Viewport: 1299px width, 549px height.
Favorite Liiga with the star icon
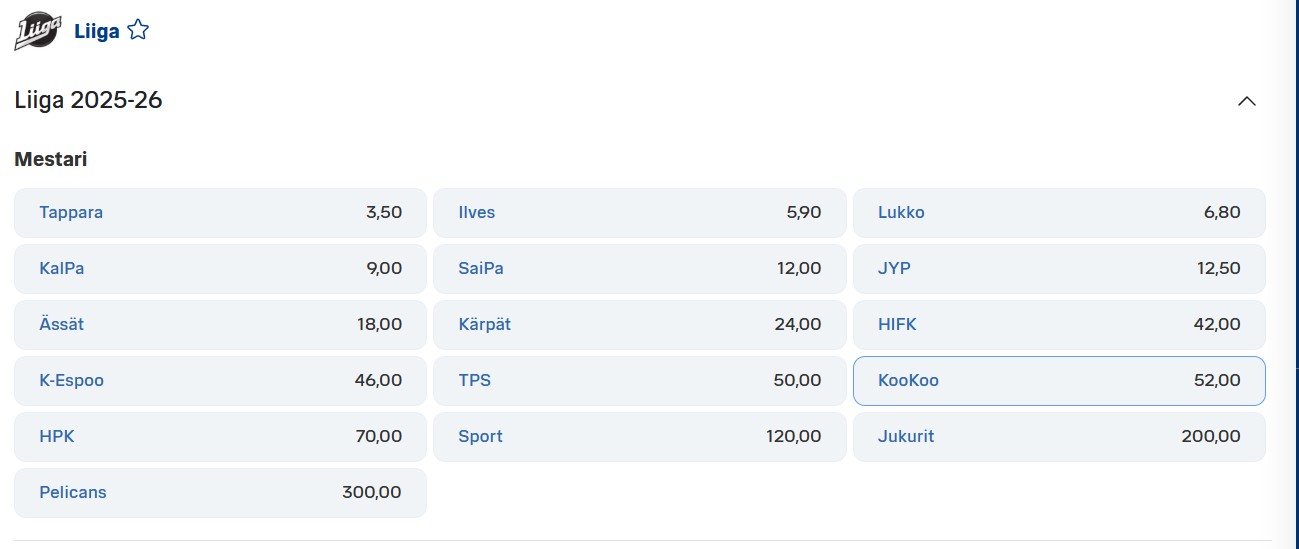pos(138,31)
